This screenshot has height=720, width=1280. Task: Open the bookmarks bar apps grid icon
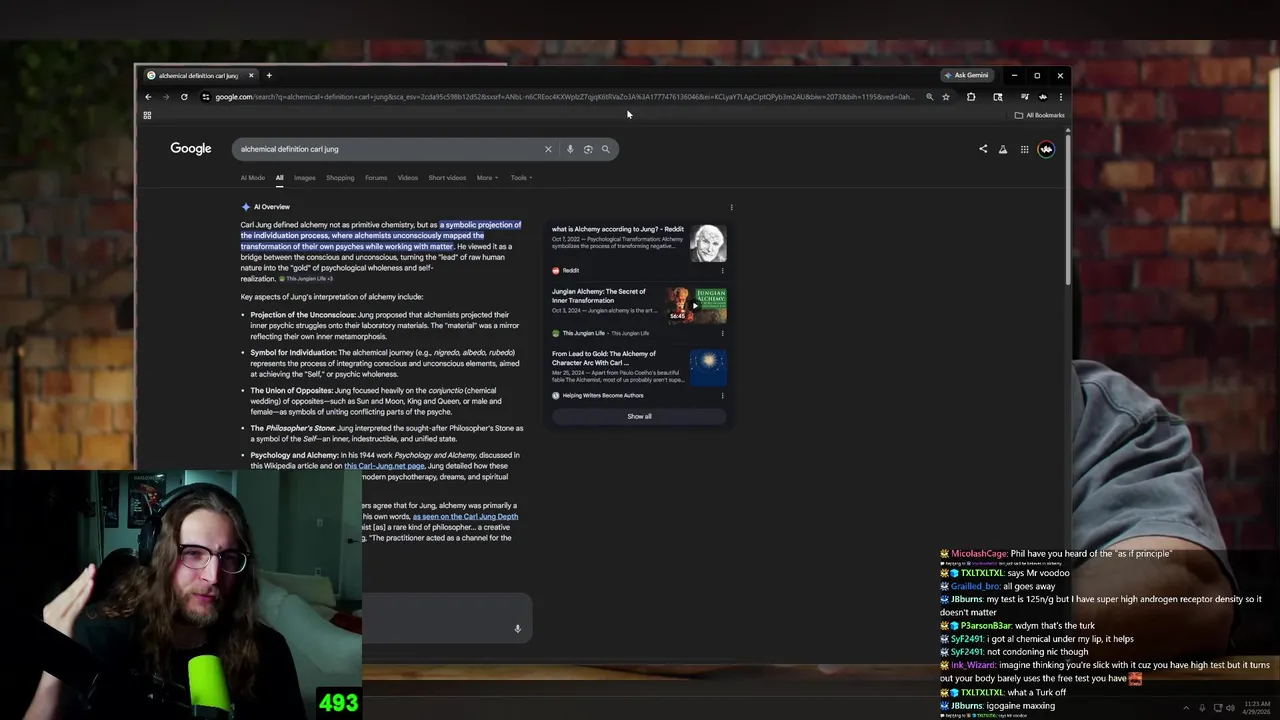[x=147, y=115]
